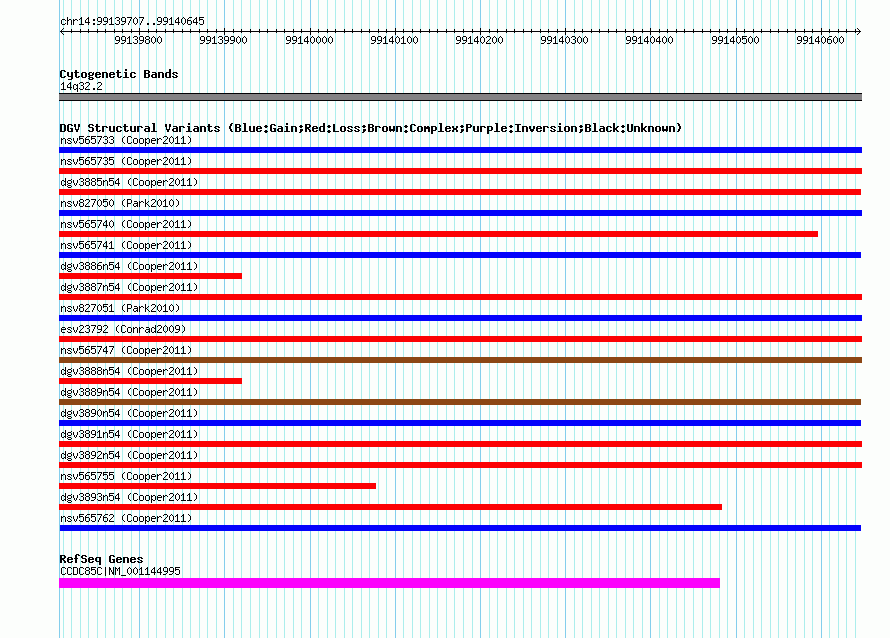Screen dimensions: 890x638
Task: Click ruler position 99139800
Action: click(x=138, y=40)
